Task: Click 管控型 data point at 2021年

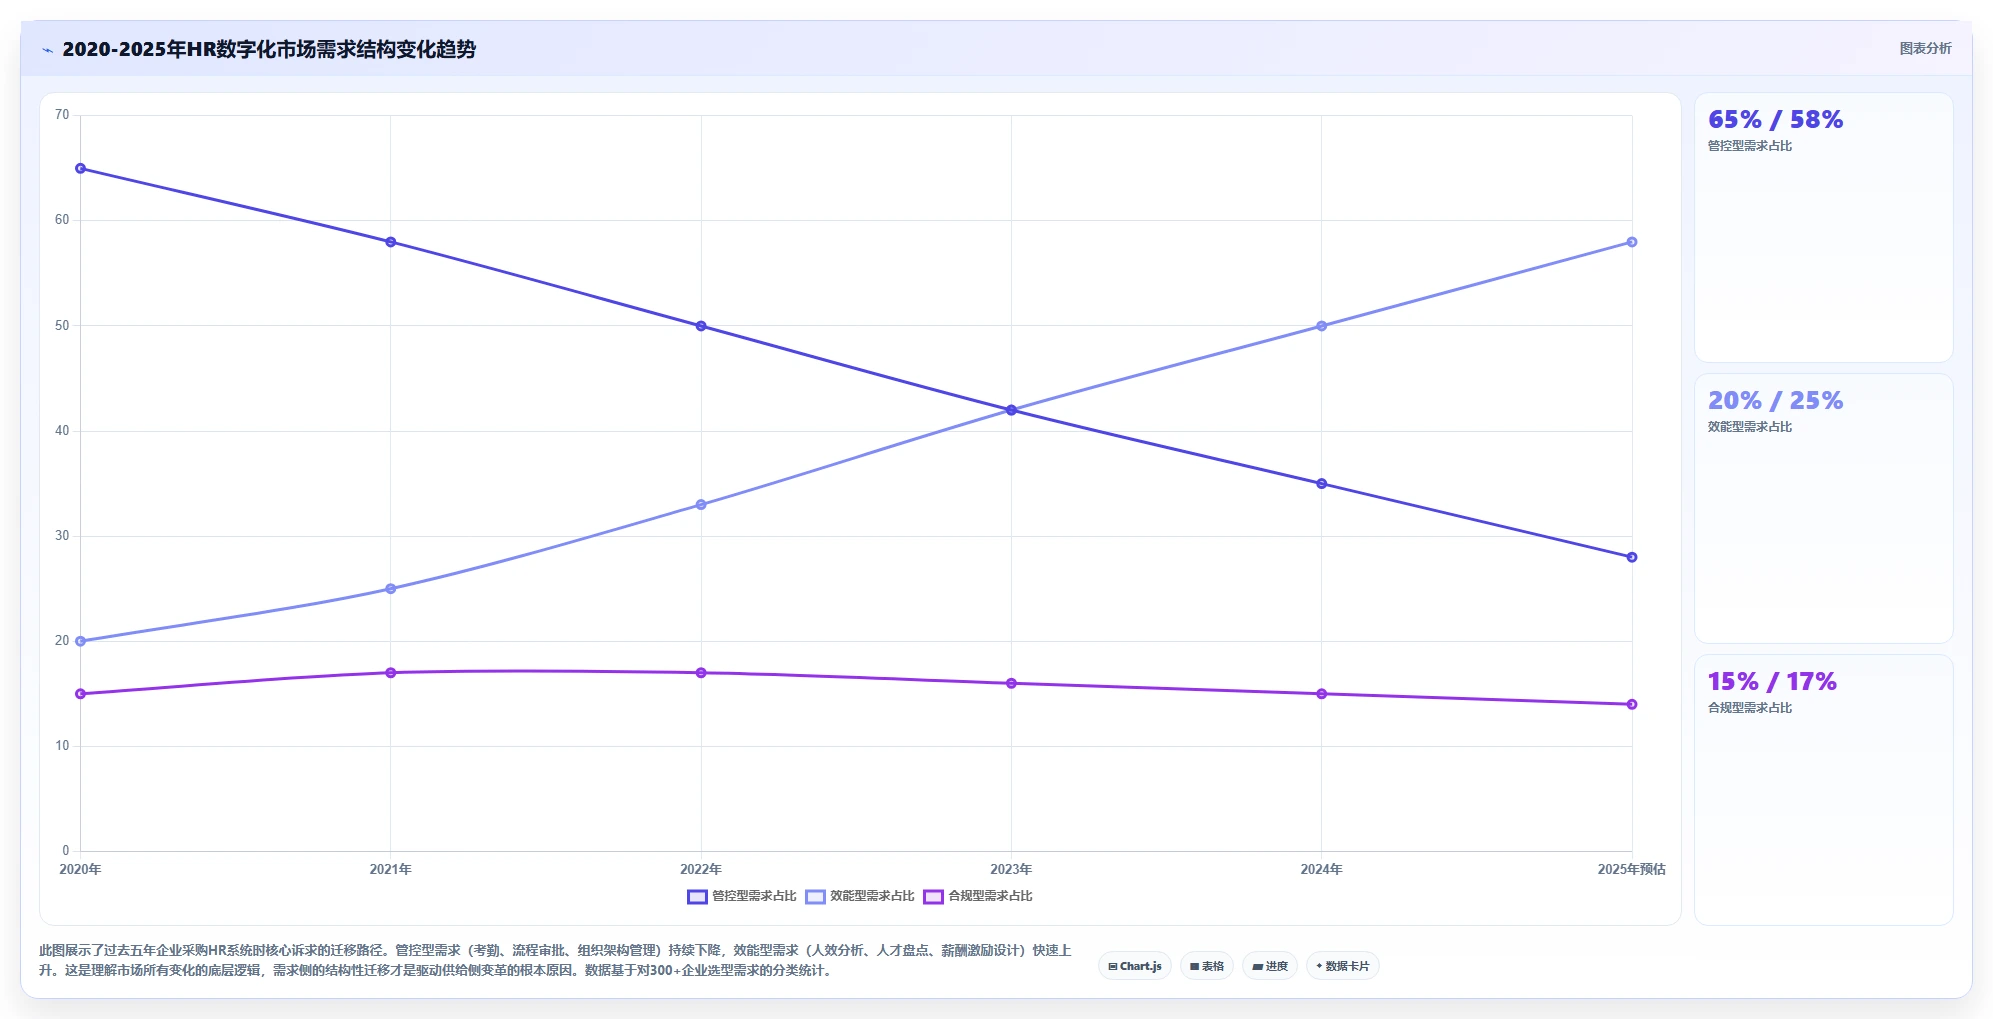Action: 391,242
